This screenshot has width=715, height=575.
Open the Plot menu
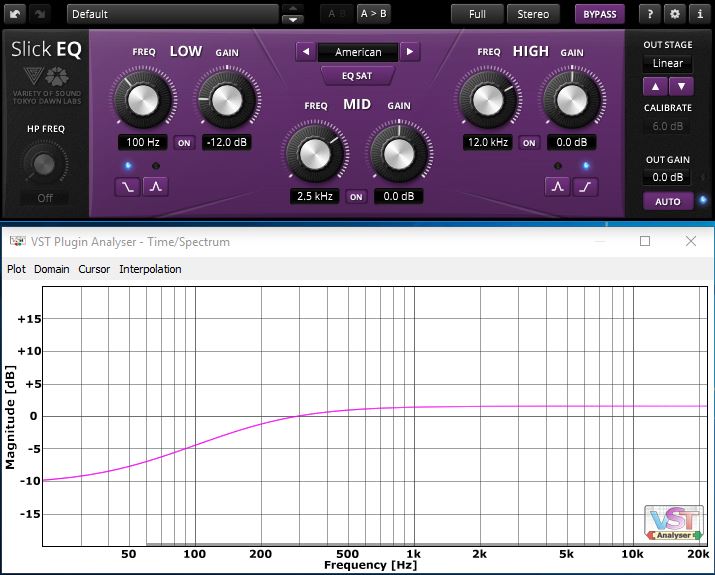tap(16, 269)
